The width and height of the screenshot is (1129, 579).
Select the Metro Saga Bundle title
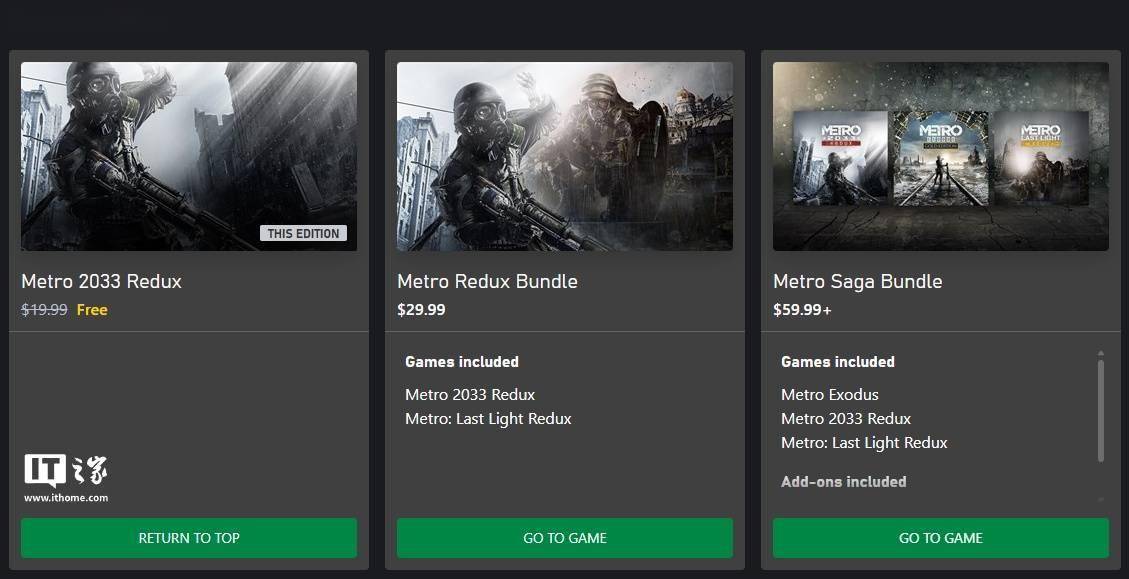858,281
